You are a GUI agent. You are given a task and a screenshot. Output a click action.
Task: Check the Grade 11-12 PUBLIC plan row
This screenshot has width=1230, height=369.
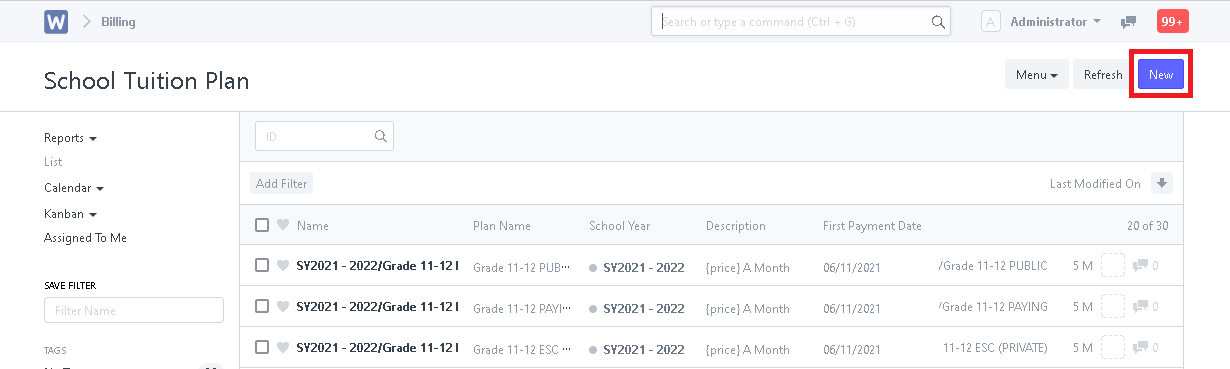262,266
